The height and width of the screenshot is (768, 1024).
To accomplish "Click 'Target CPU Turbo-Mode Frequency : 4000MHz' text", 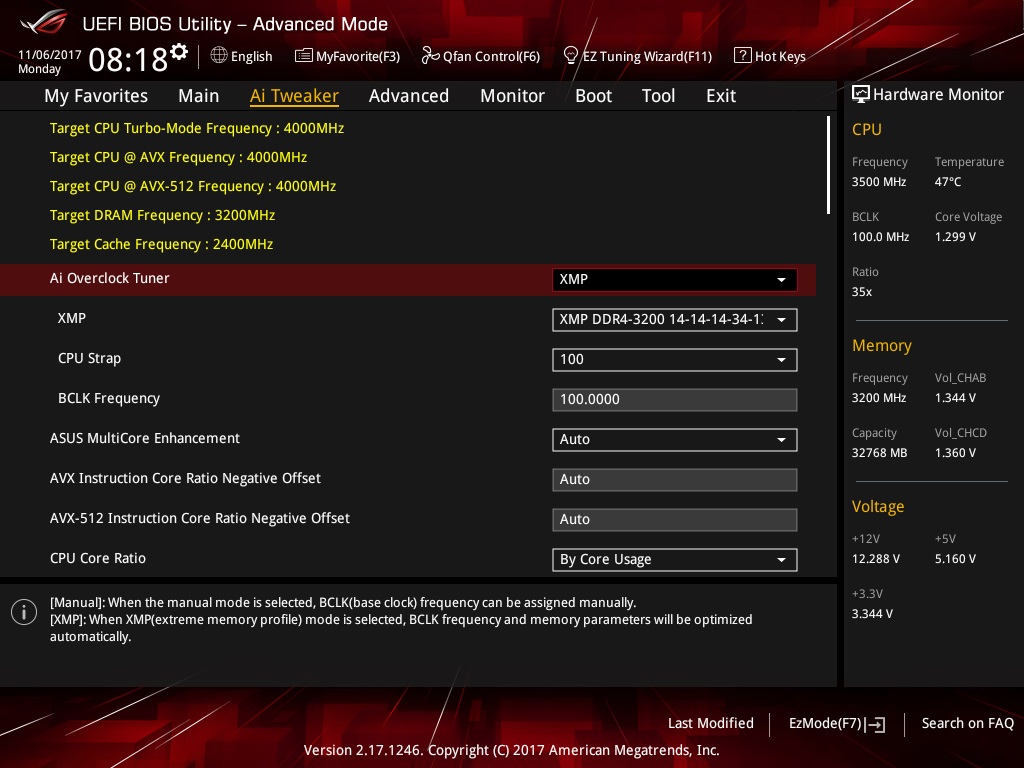I will click(197, 129).
